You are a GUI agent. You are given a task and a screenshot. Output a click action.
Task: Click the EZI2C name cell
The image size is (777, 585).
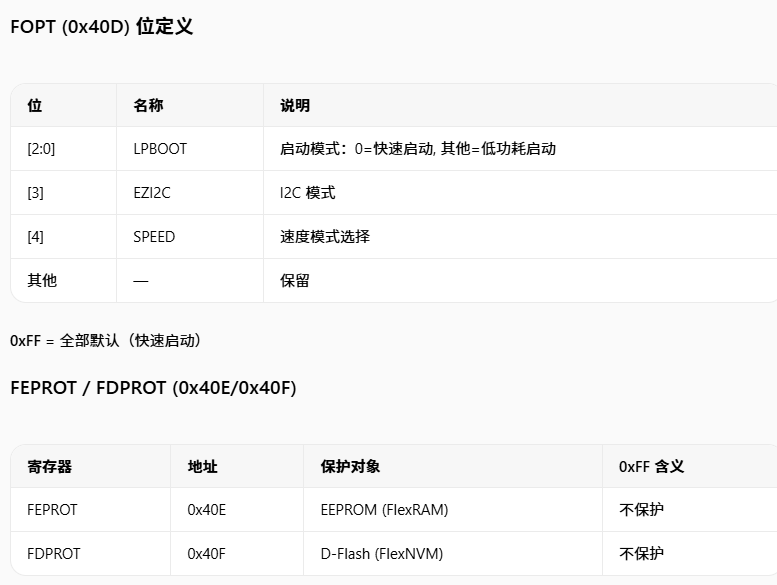(152, 193)
